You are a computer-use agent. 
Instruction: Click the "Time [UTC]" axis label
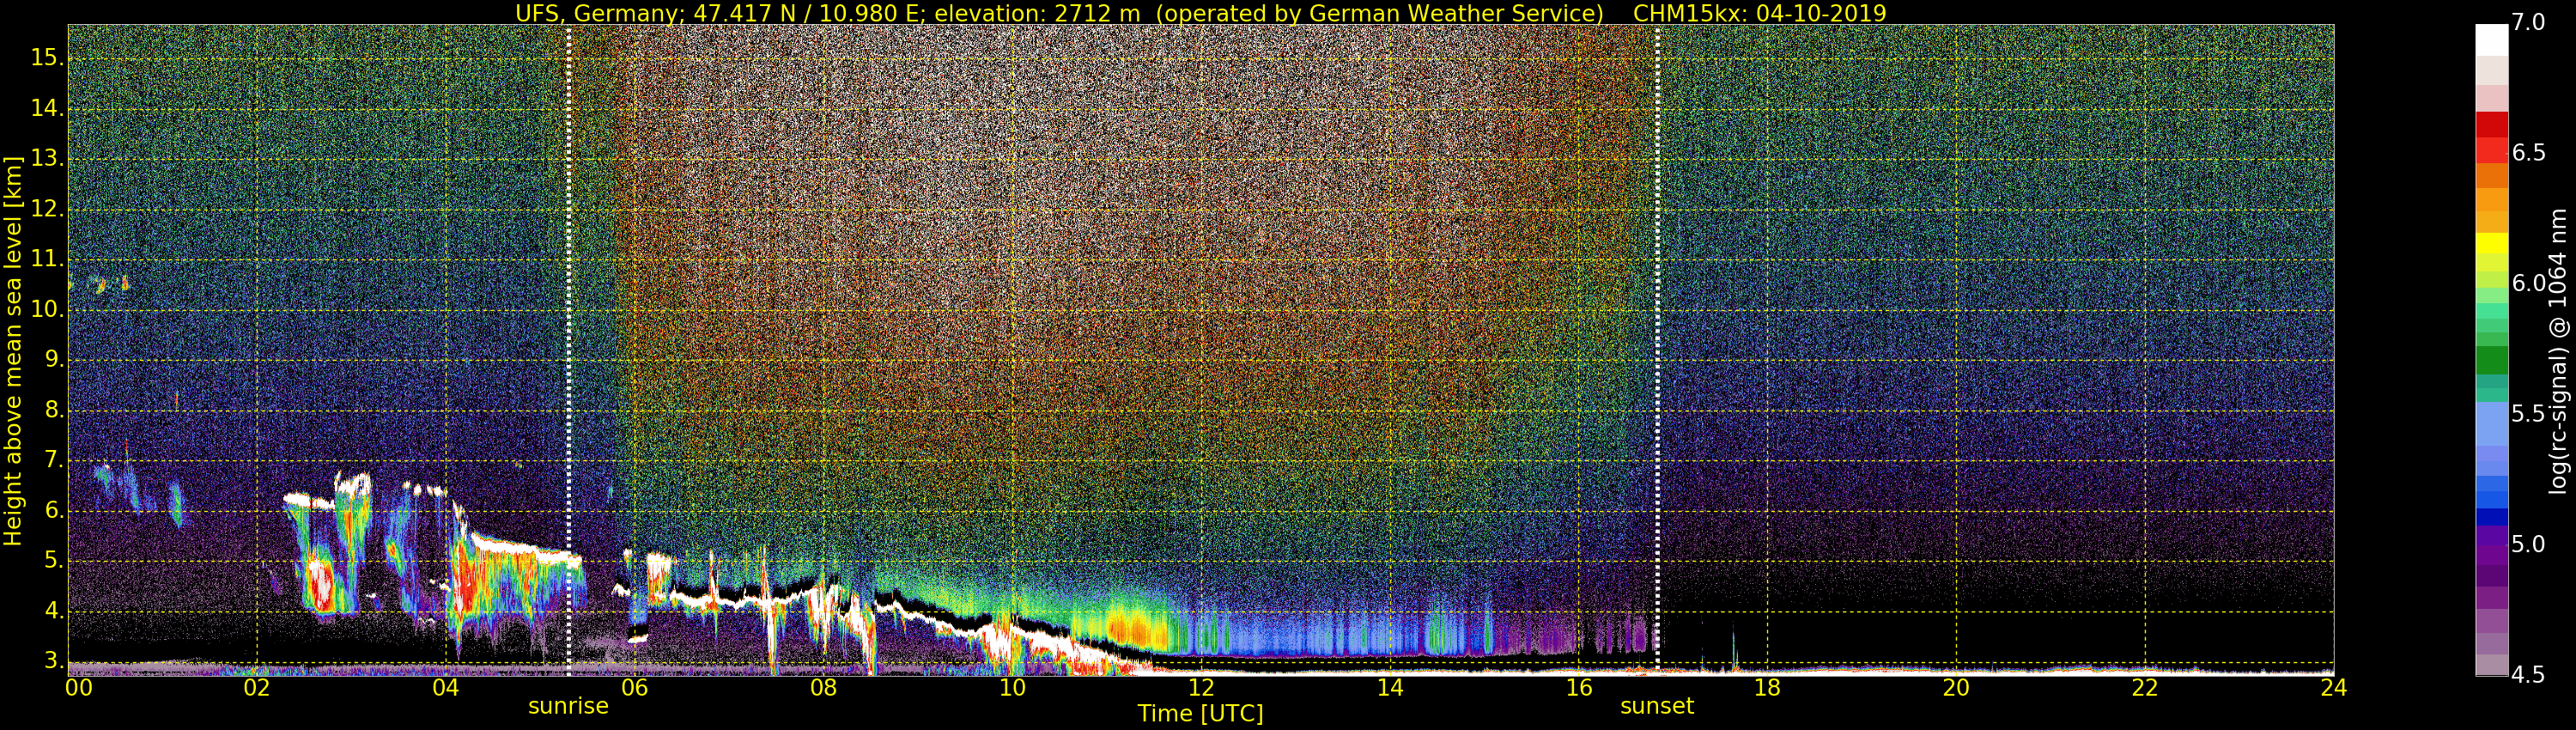pyautogui.click(x=1200, y=714)
